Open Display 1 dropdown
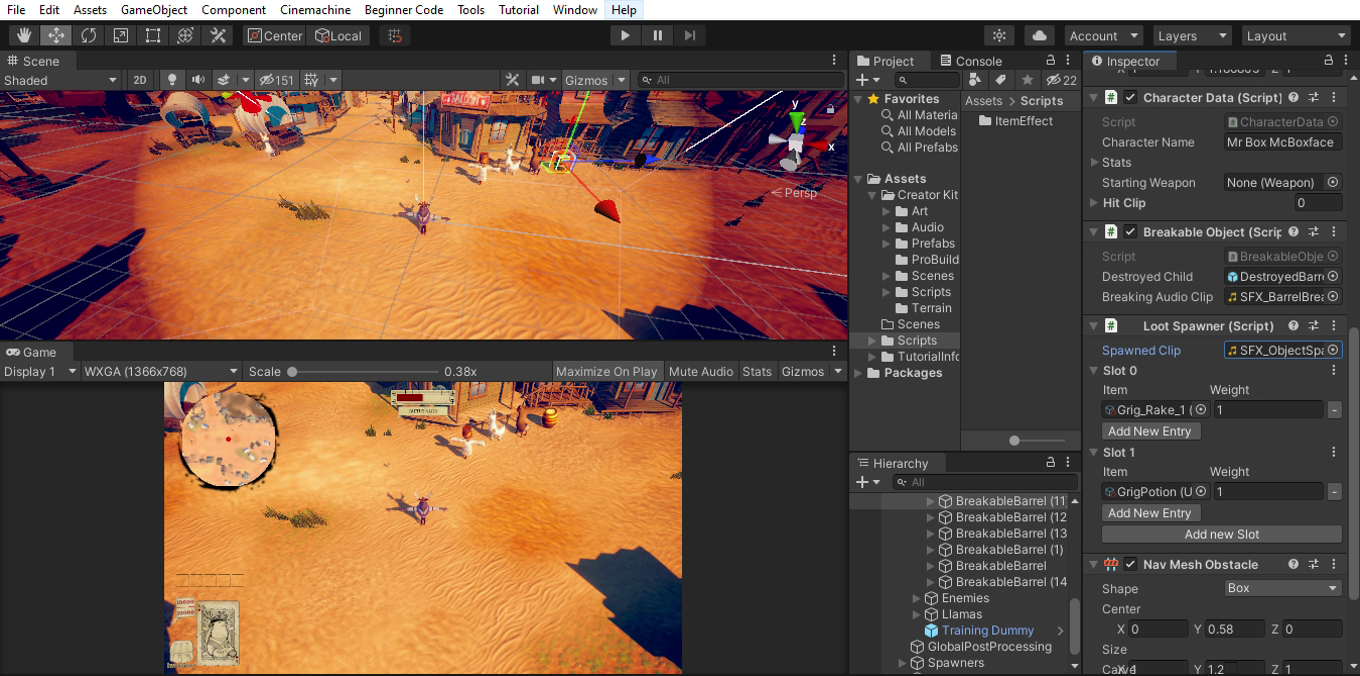This screenshot has height=676, width=1360. click(40, 372)
